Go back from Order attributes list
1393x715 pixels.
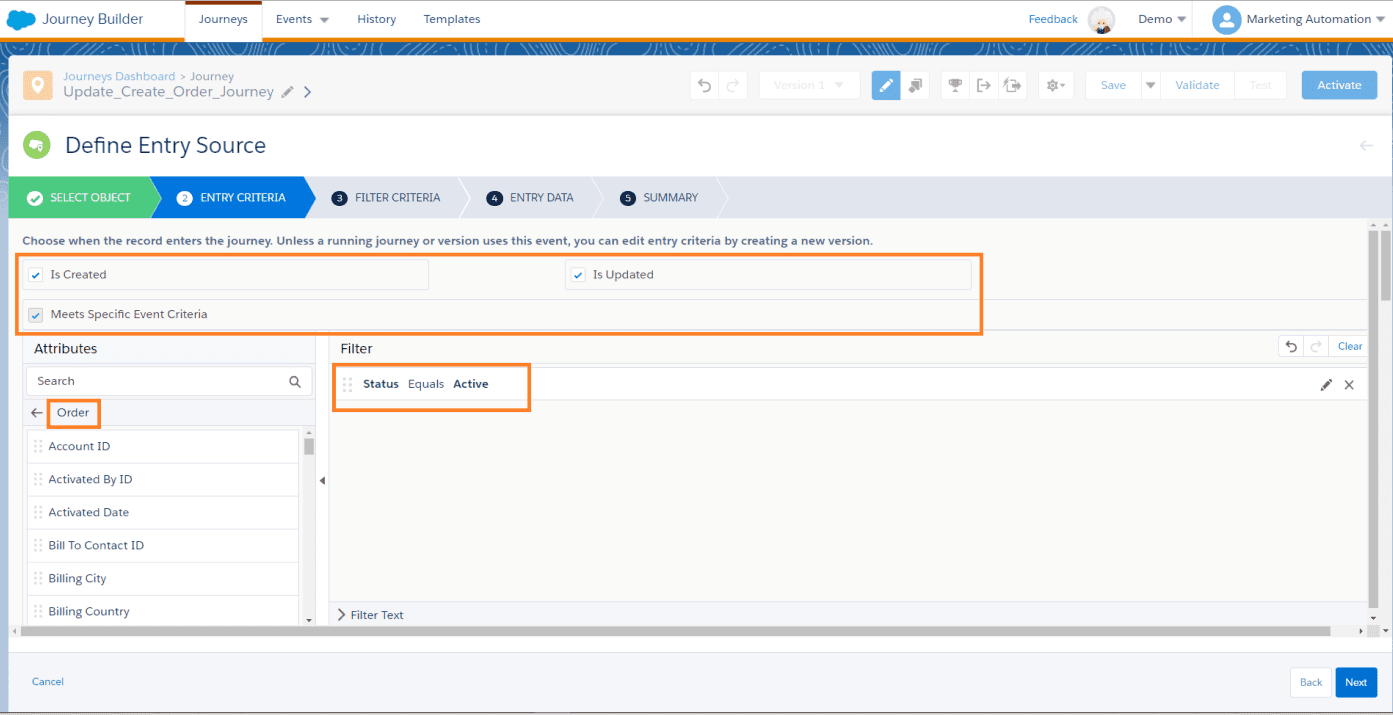click(37, 413)
